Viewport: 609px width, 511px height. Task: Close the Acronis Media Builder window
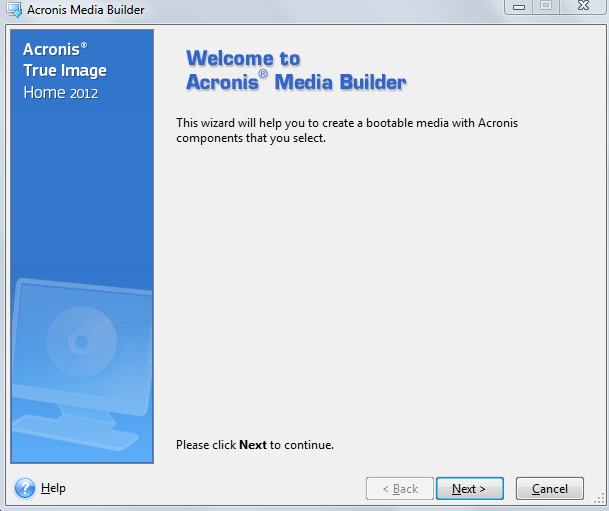tap(583, 6)
